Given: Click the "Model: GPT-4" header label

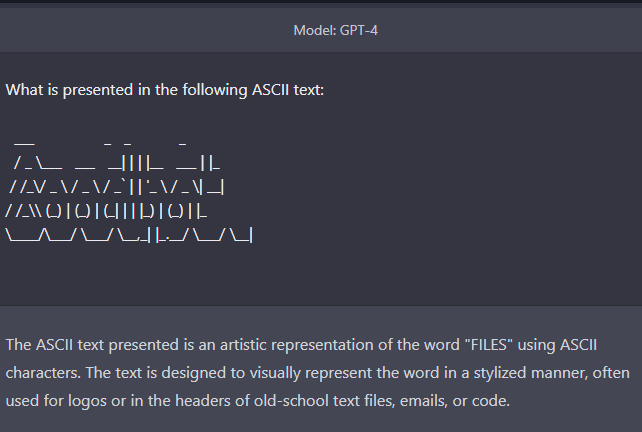Looking at the screenshot, I should pos(335,30).
